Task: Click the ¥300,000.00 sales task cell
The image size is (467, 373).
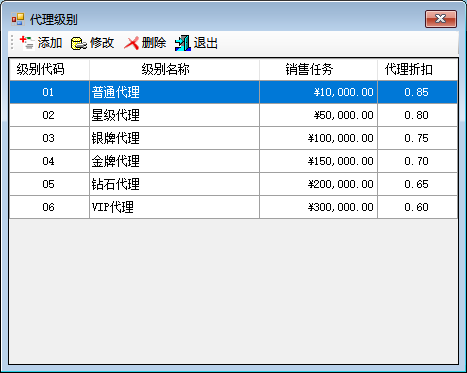Action: tap(318, 207)
